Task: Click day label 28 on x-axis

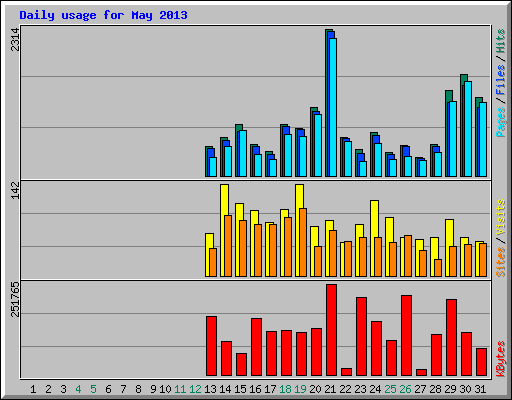Action: point(435,389)
